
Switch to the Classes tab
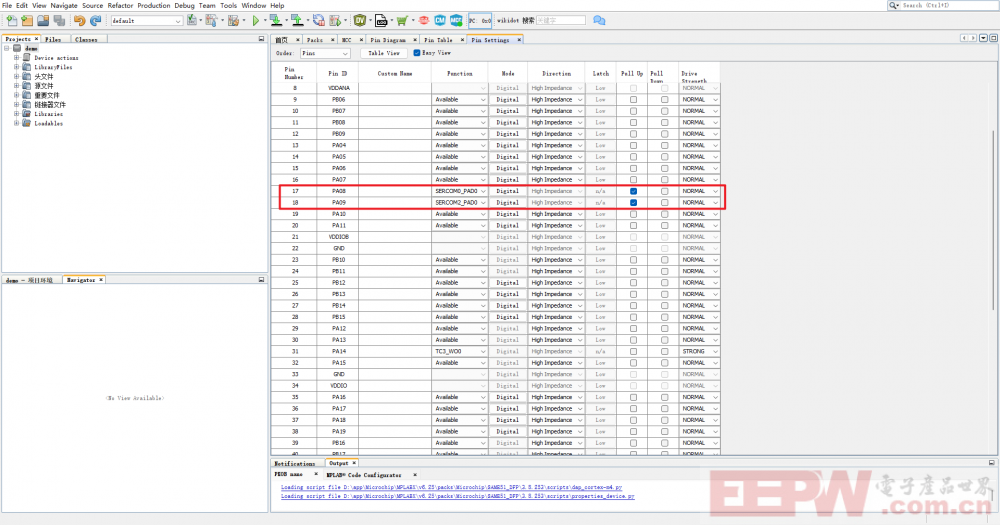[86, 39]
